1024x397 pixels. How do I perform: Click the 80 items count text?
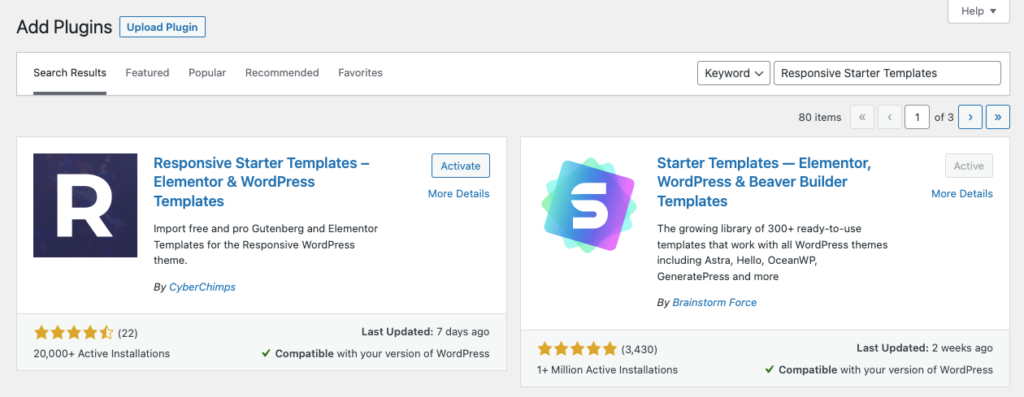(820, 118)
